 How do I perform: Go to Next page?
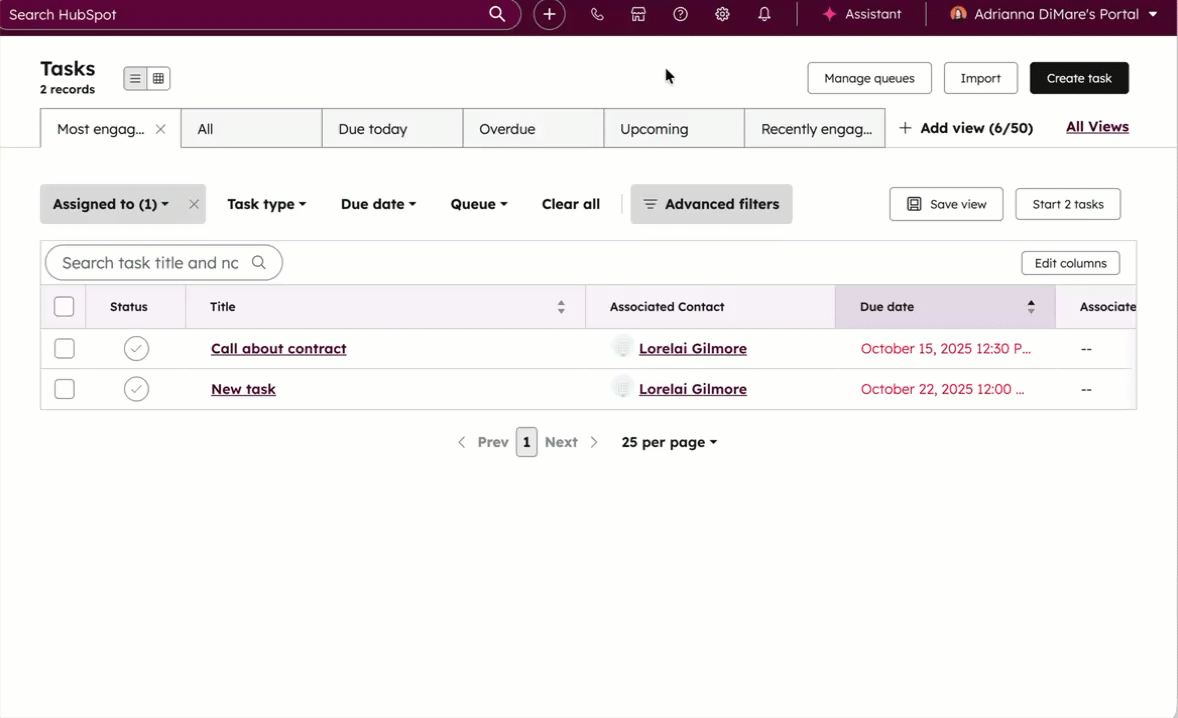coord(571,442)
